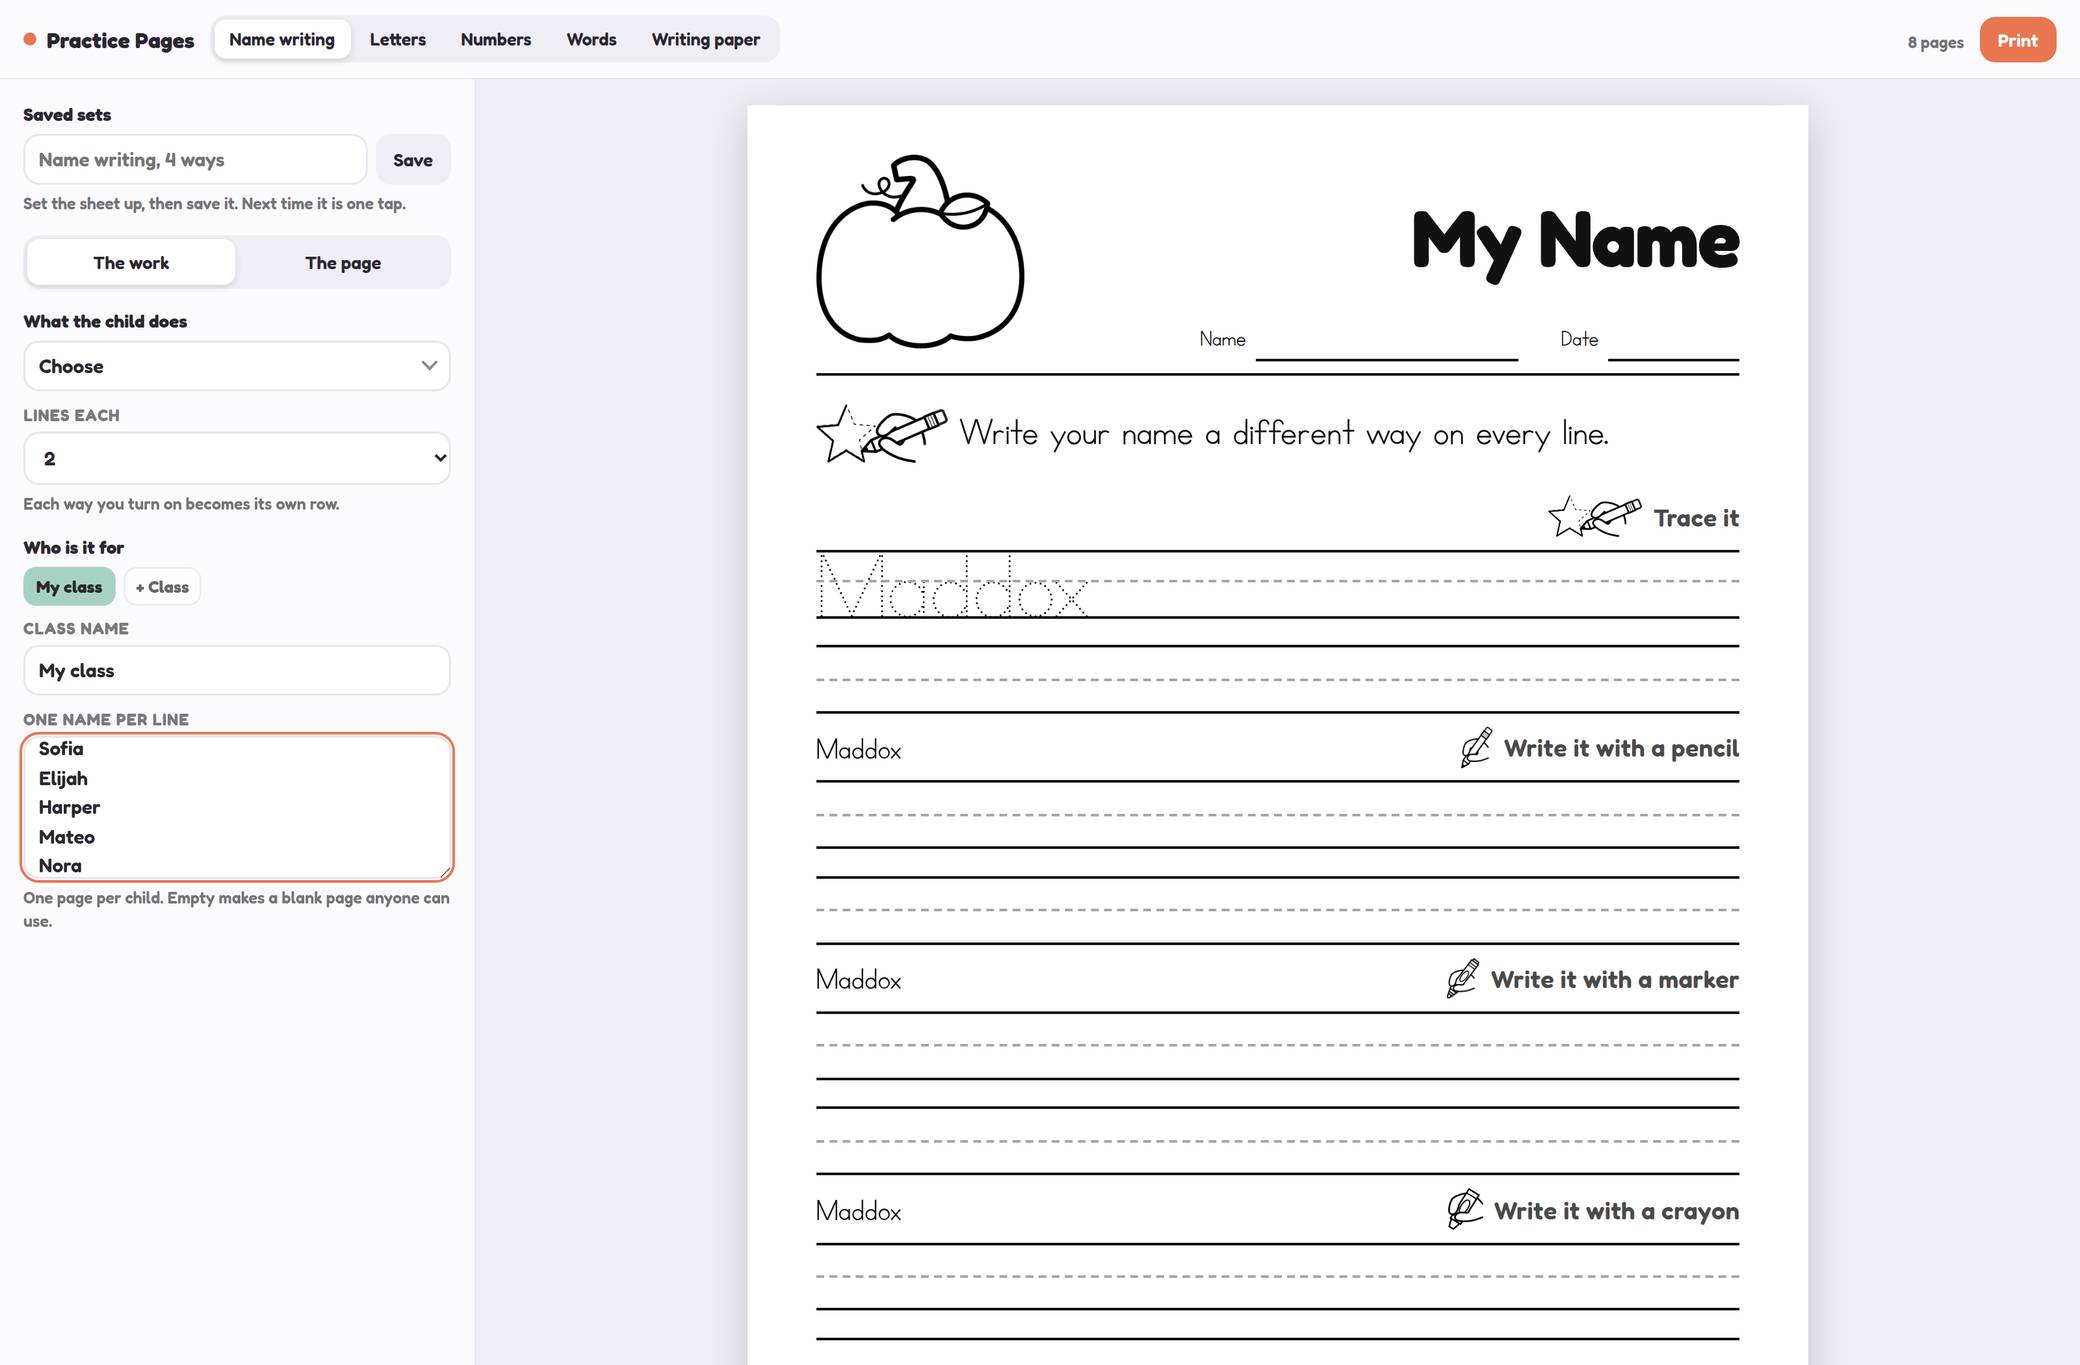
Task: Click the orange dot logo by Practice Pages
Action: [x=30, y=40]
